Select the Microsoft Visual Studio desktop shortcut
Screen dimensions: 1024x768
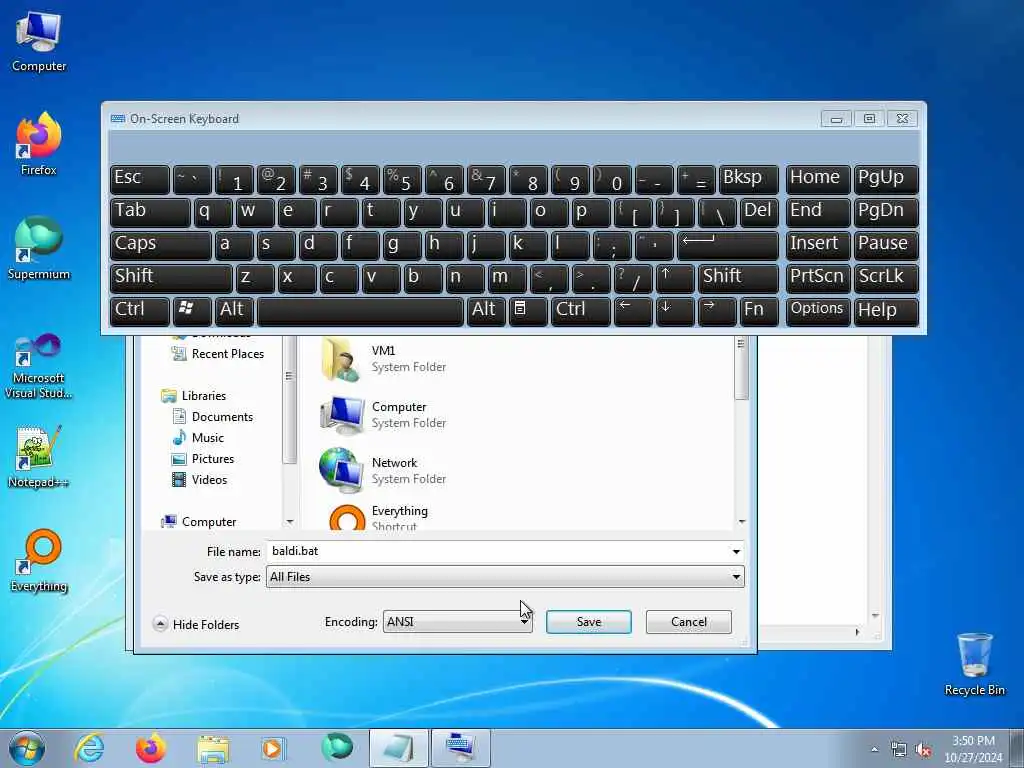(39, 366)
